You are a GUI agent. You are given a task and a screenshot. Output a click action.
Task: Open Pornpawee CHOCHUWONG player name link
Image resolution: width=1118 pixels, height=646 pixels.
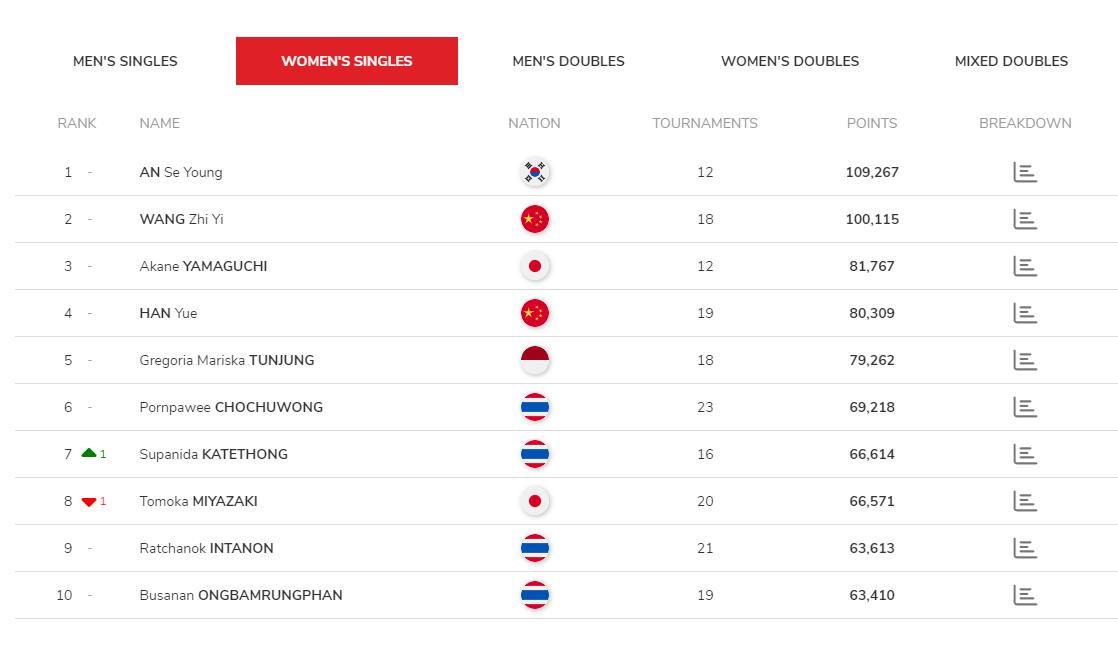[x=231, y=407]
